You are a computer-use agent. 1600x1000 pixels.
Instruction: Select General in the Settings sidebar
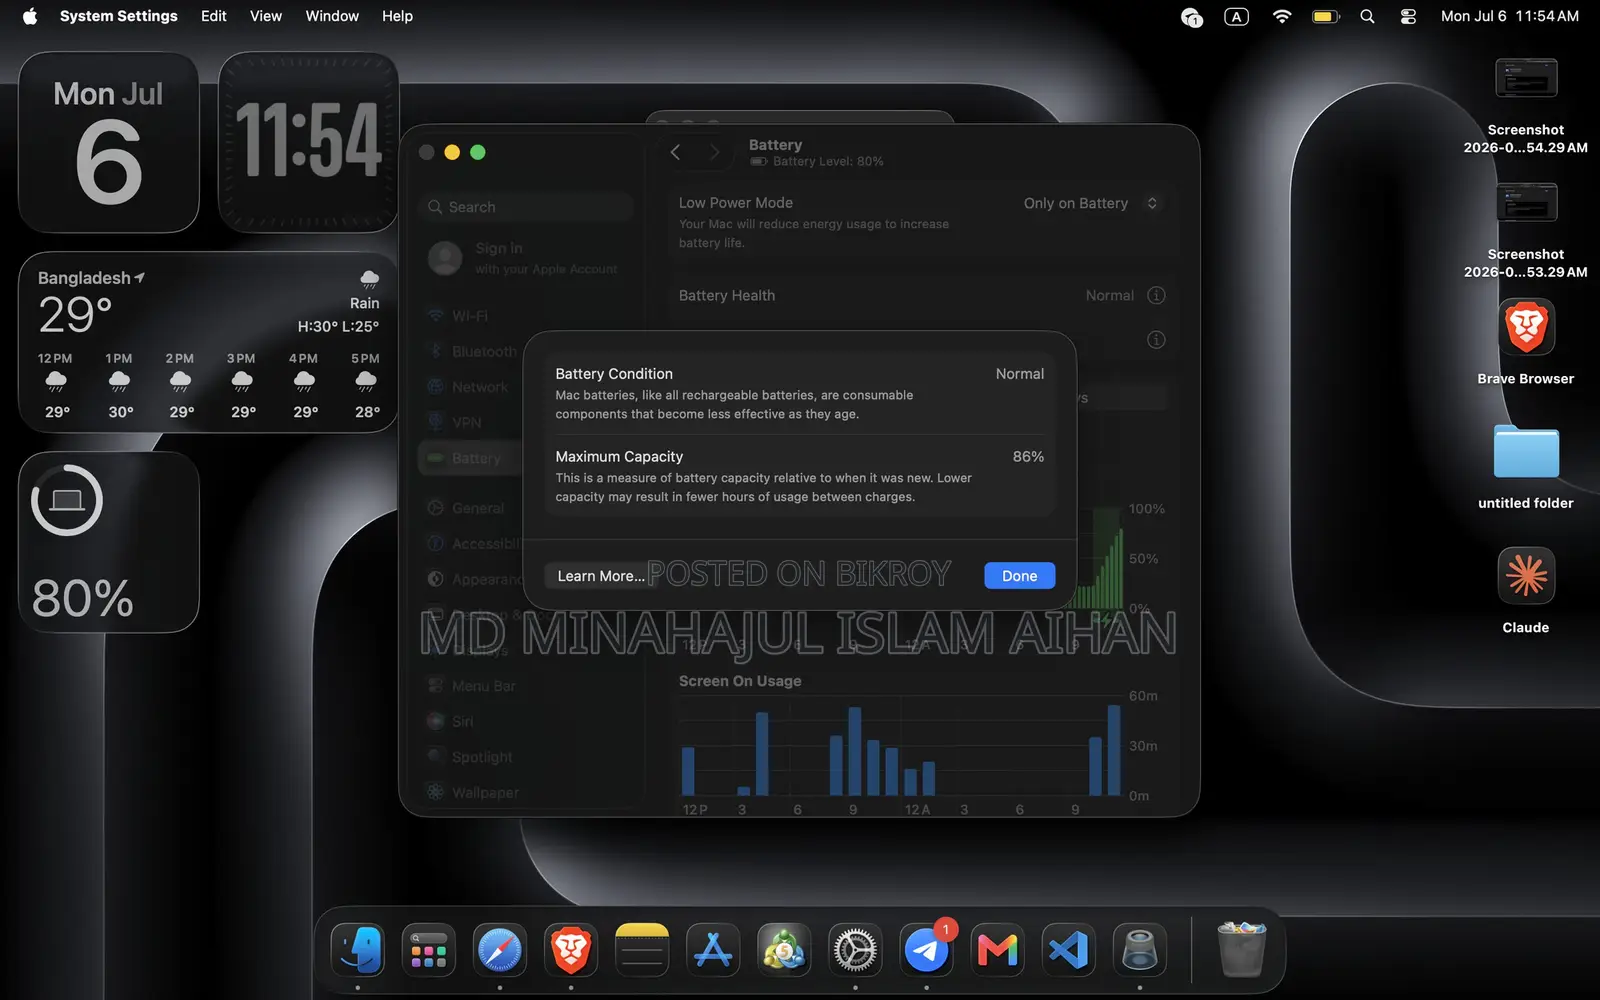[x=466, y=508]
